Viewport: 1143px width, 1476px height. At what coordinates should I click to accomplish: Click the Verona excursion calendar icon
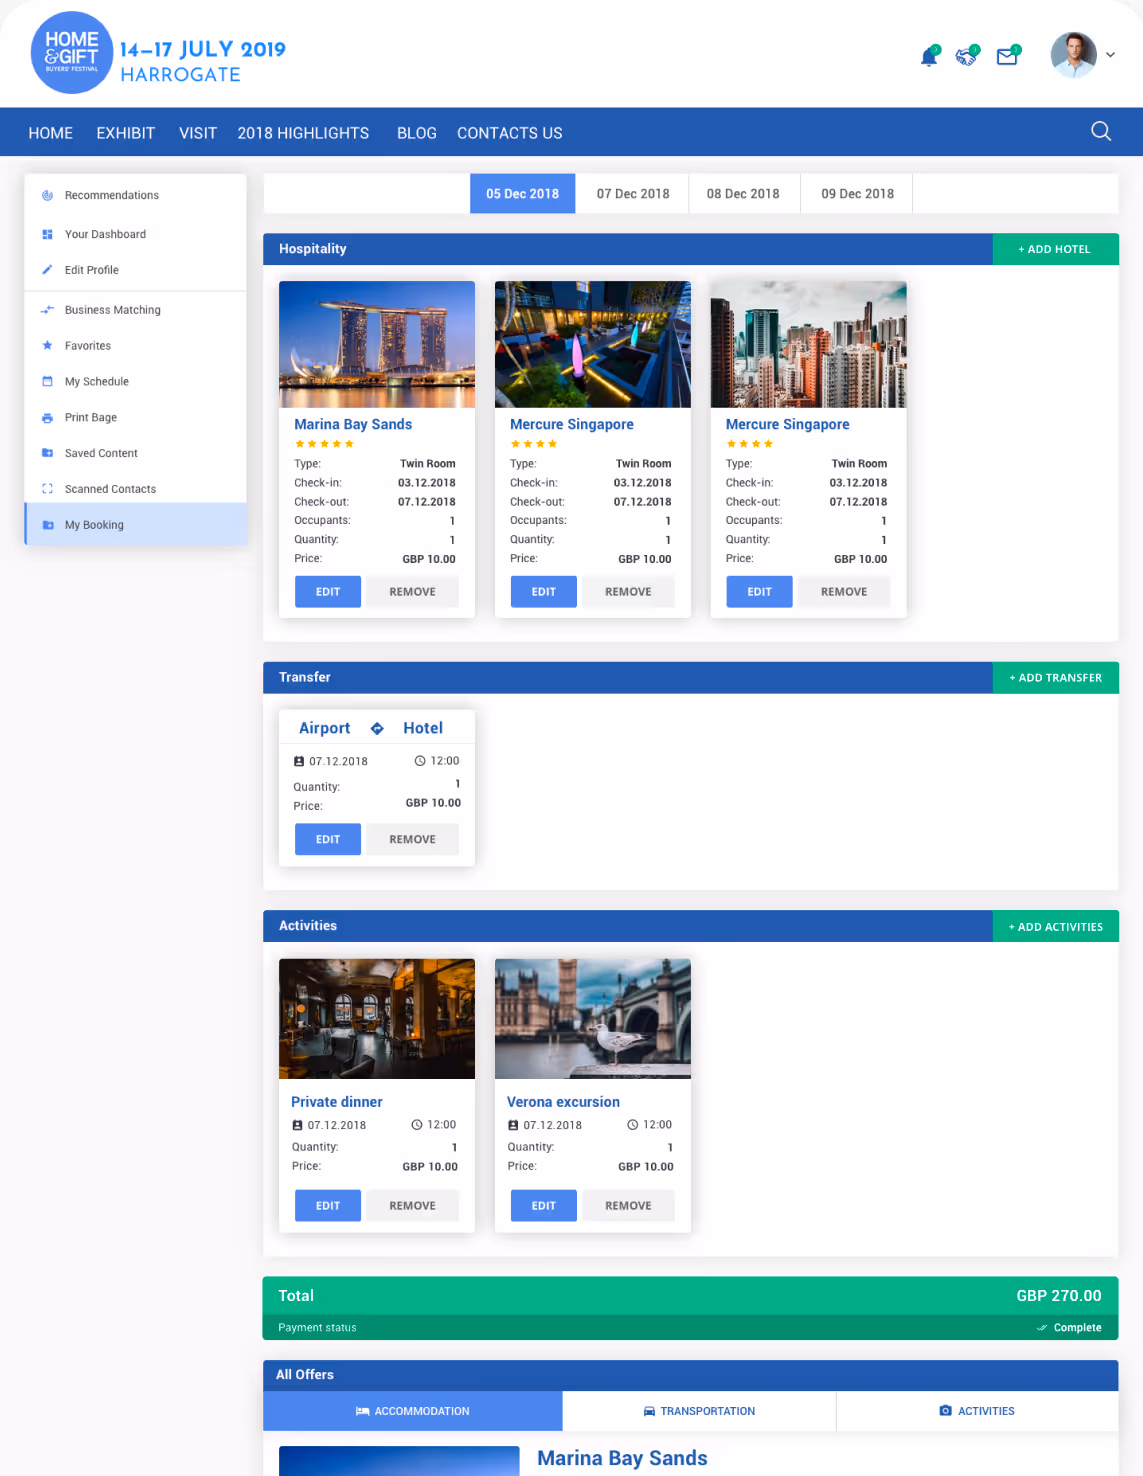(513, 1125)
